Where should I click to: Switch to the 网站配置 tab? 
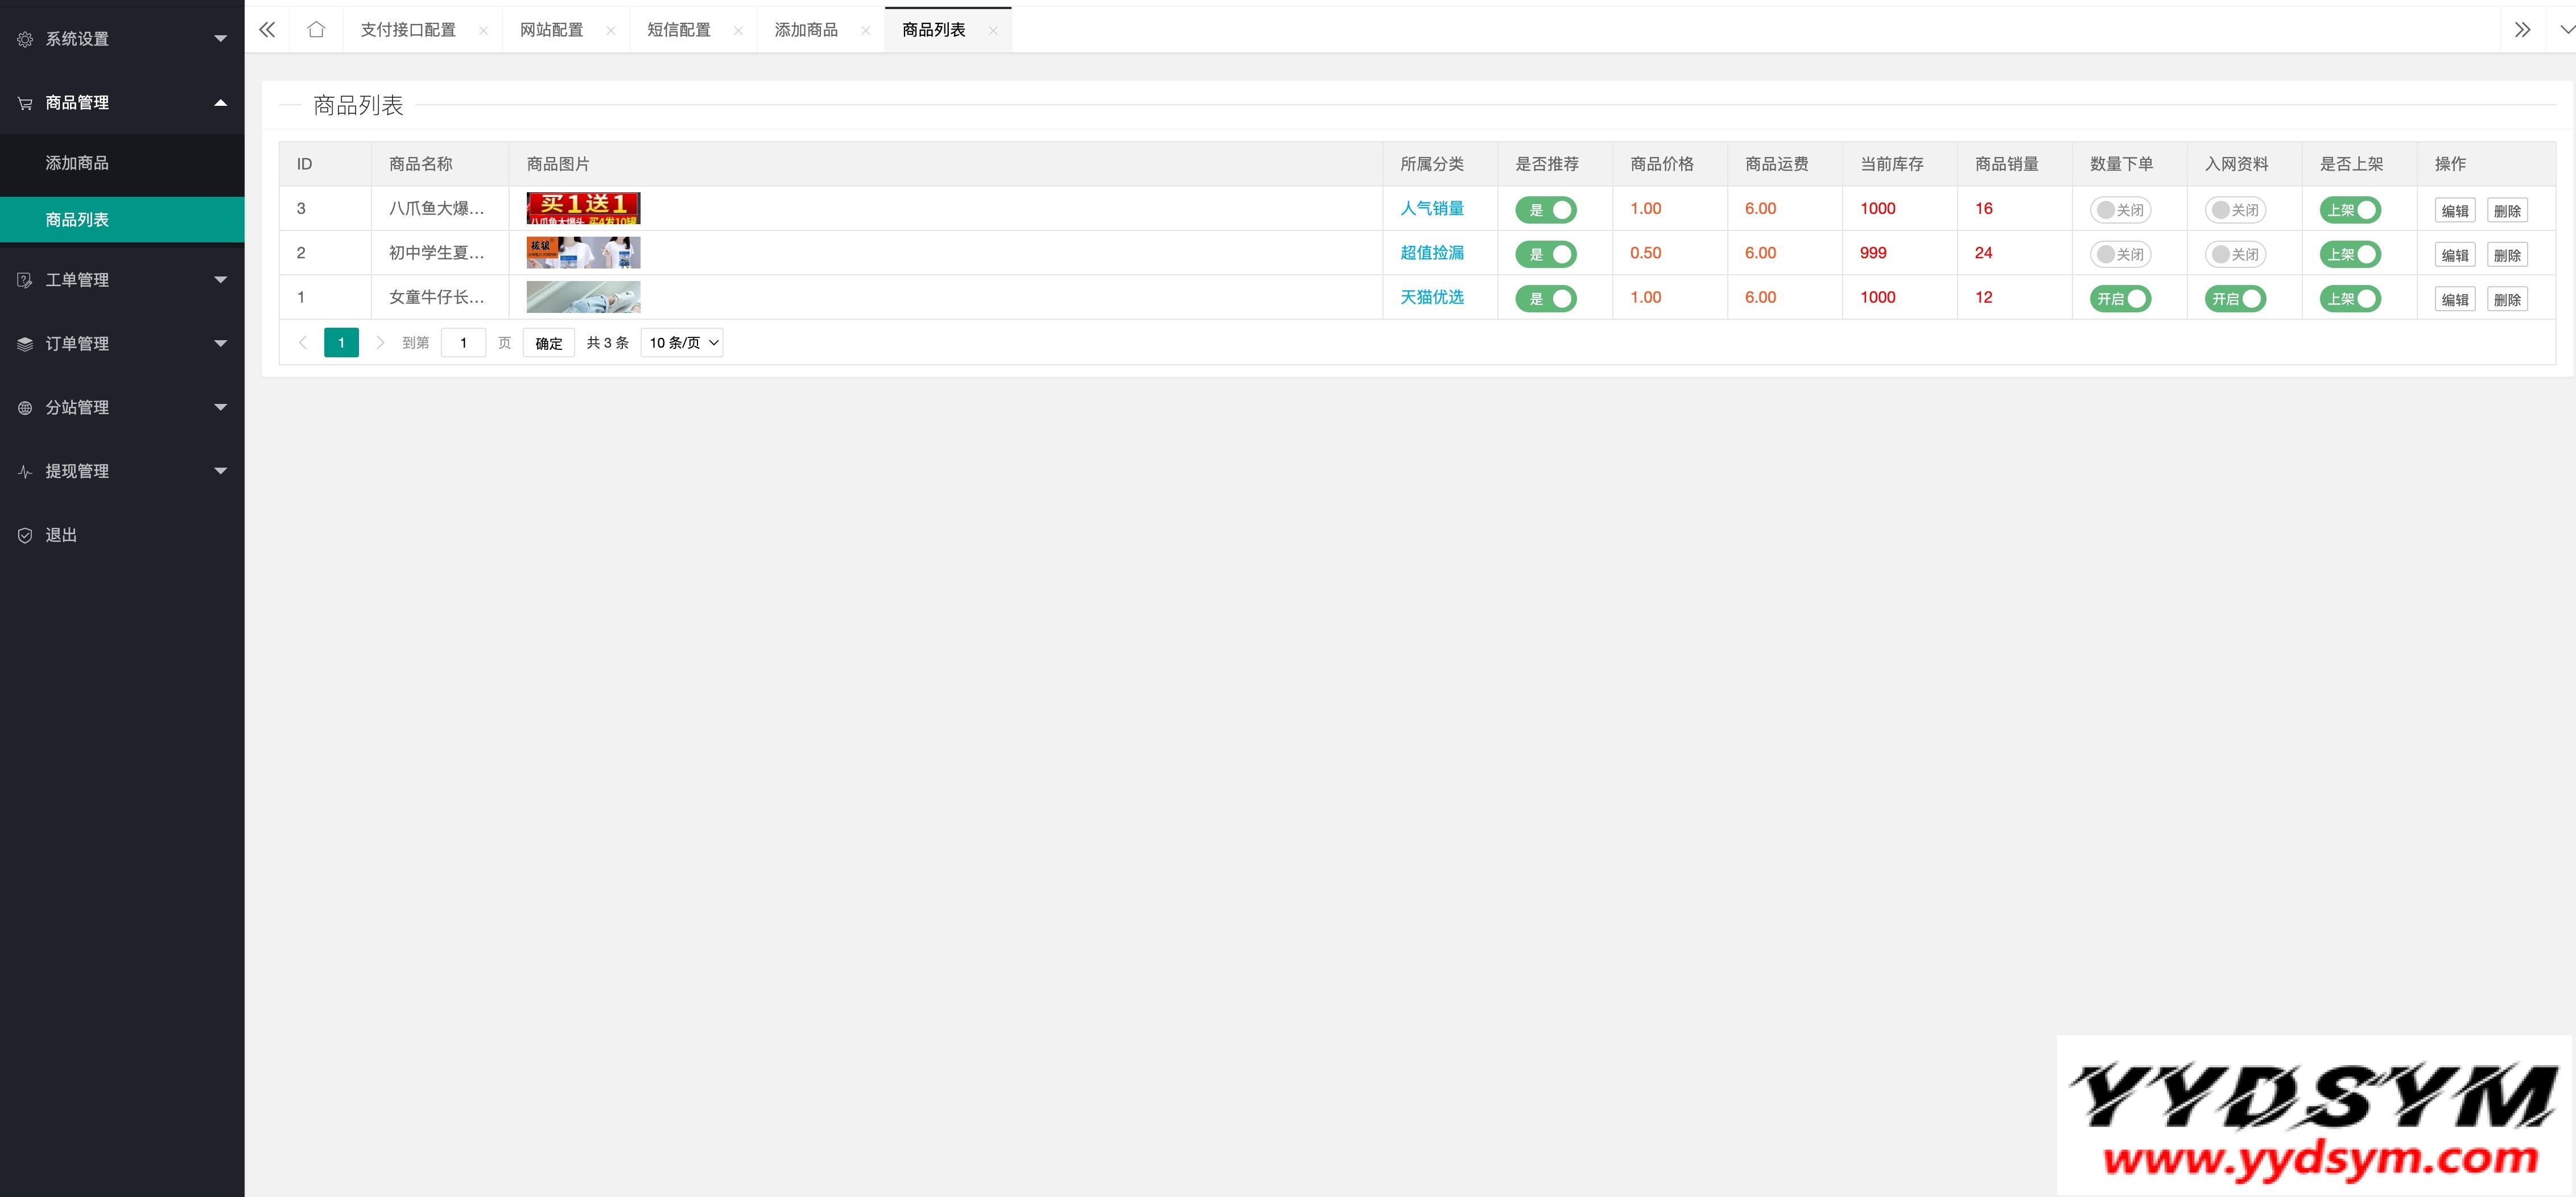[551, 30]
